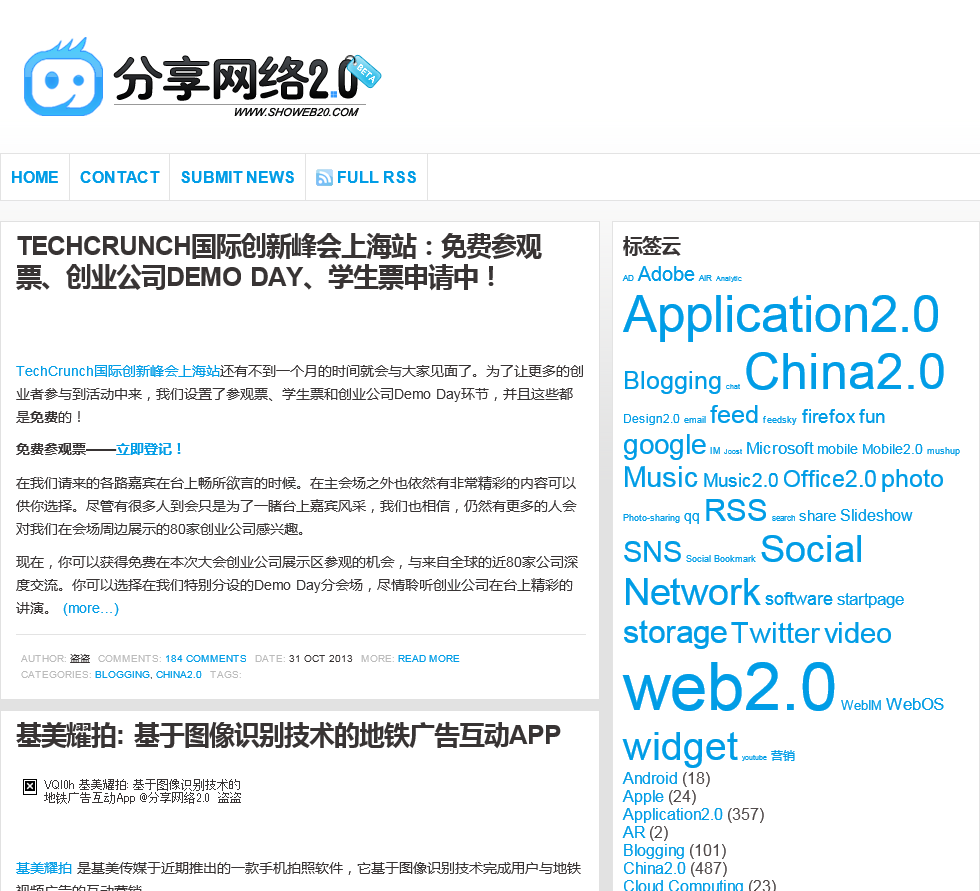Select the startpage tag
This screenshot has width=980, height=891.
click(x=870, y=599)
